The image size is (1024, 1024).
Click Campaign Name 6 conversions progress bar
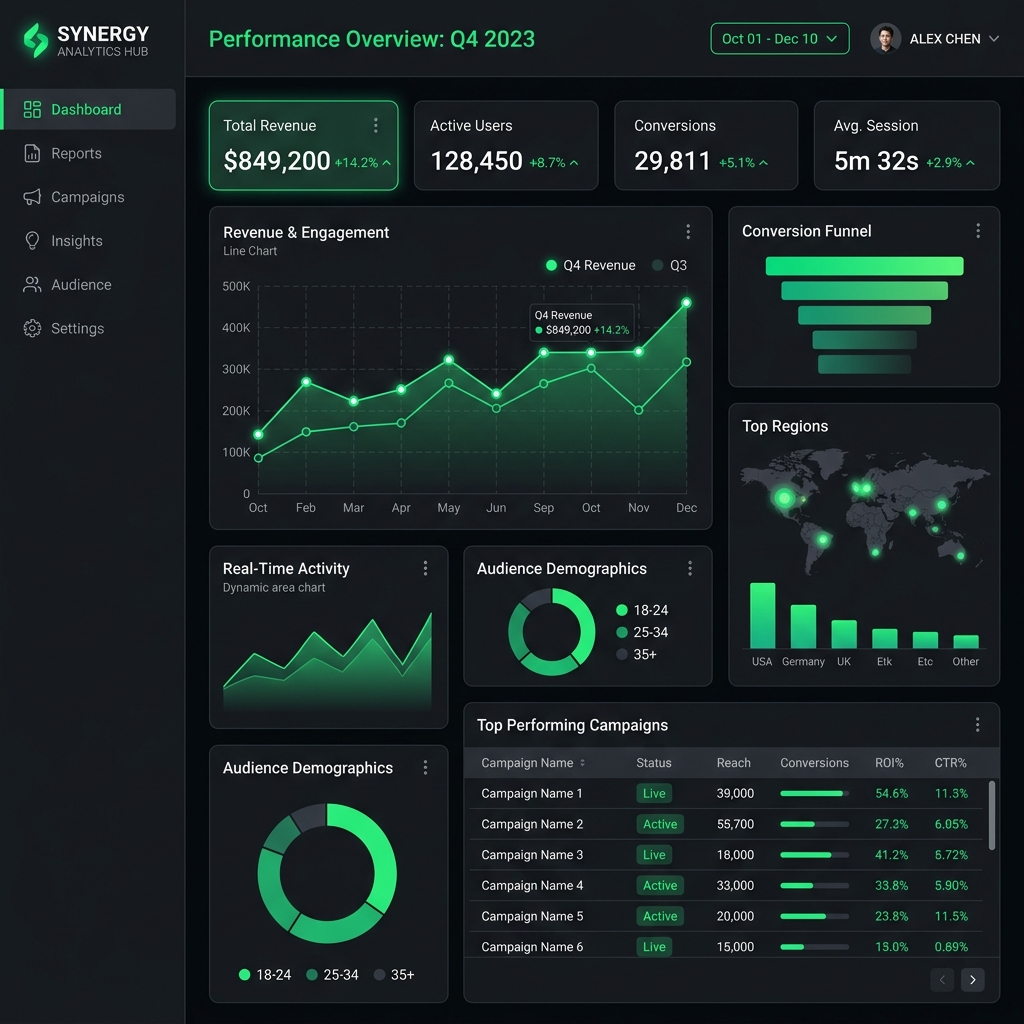click(814, 947)
